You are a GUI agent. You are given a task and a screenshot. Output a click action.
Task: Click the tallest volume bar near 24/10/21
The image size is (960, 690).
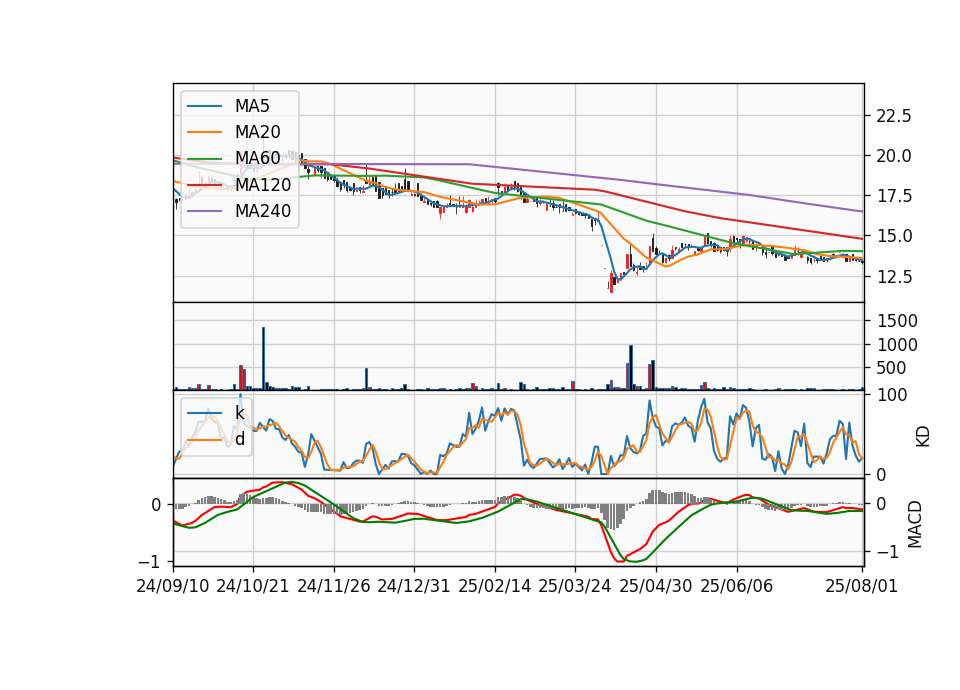click(263, 358)
